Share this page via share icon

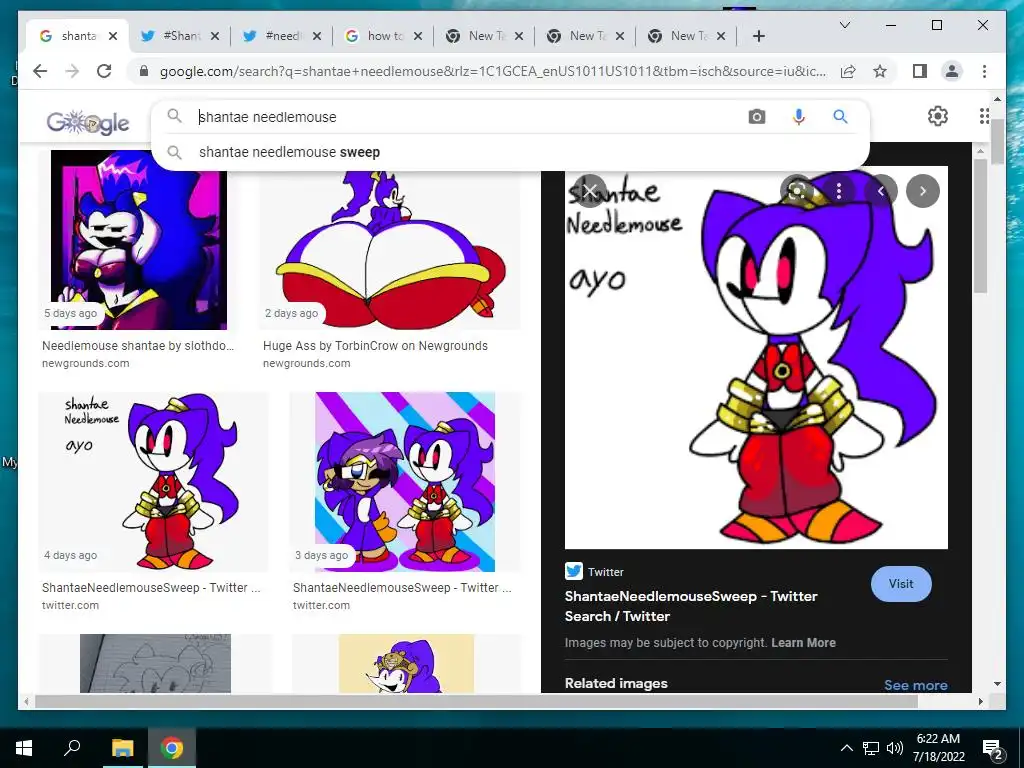[848, 71]
